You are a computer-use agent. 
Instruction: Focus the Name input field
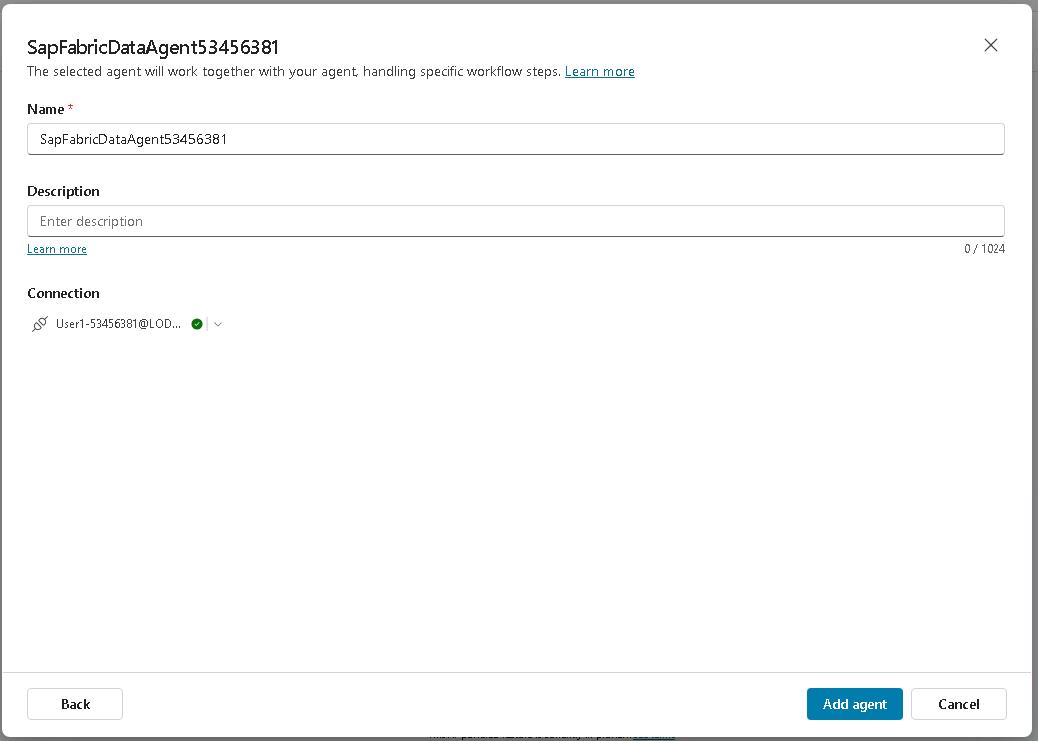pyautogui.click(x=515, y=139)
